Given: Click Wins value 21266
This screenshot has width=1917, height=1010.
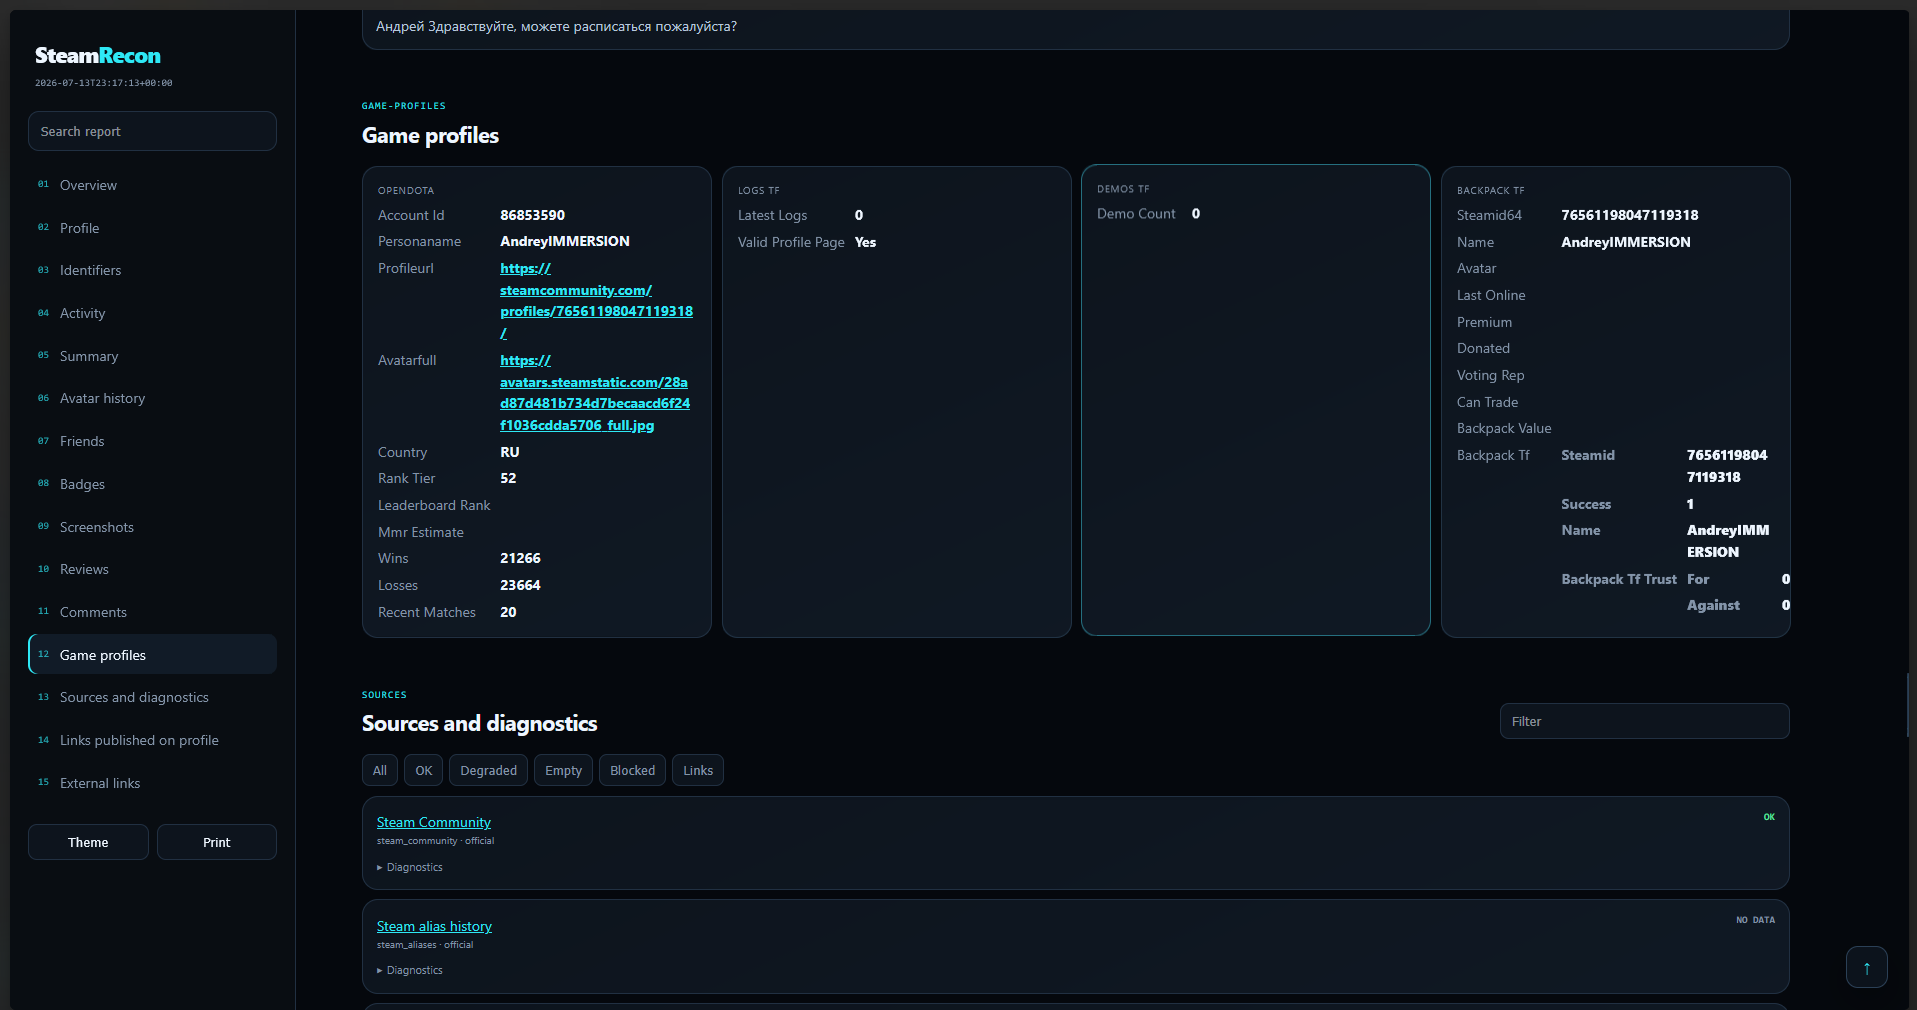Looking at the screenshot, I should pyautogui.click(x=520, y=558).
